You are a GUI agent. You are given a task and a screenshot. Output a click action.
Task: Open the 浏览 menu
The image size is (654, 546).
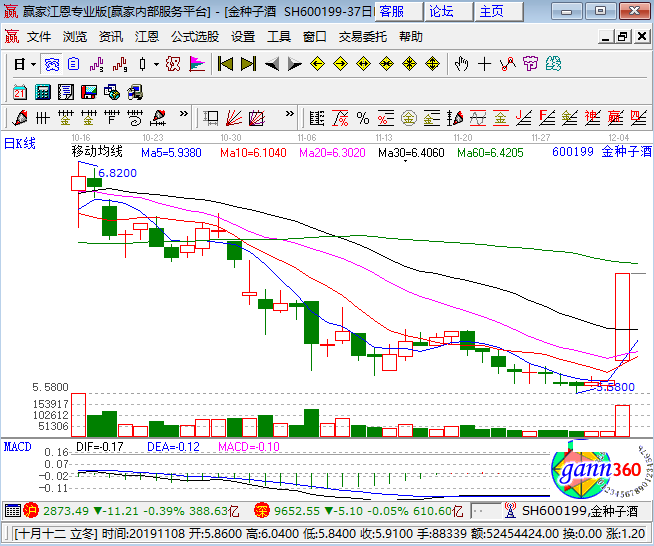(x=75, y=37)
